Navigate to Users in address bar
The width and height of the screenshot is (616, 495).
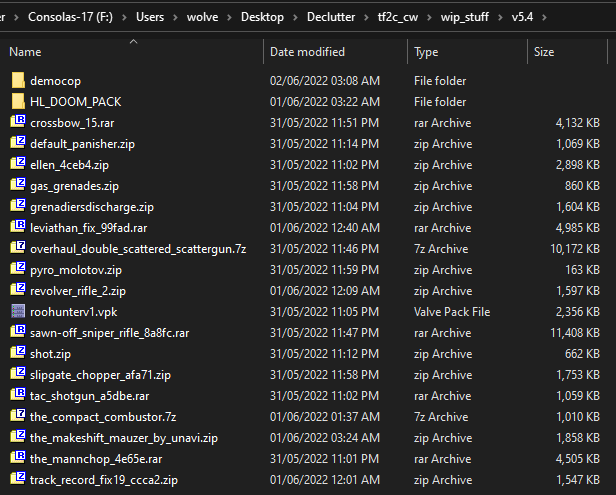[150, 17]
